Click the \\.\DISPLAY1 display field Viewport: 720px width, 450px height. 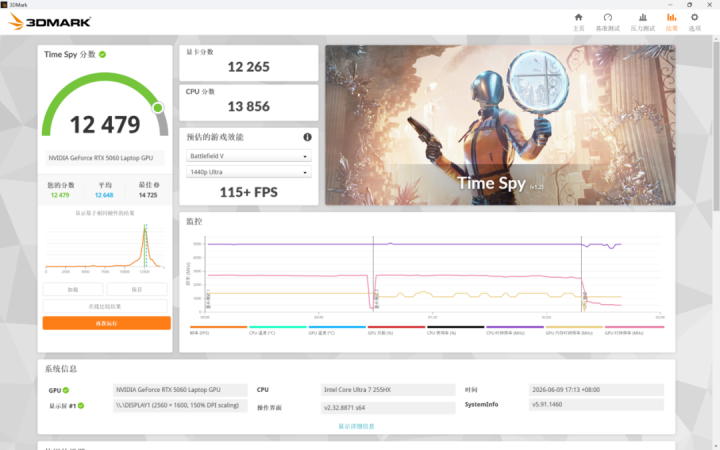click(x=180, y=406)
